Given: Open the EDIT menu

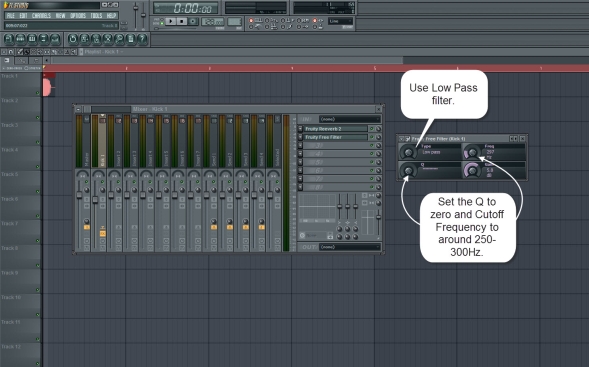Looking at the screenshot, I should (x=23, y=15).
